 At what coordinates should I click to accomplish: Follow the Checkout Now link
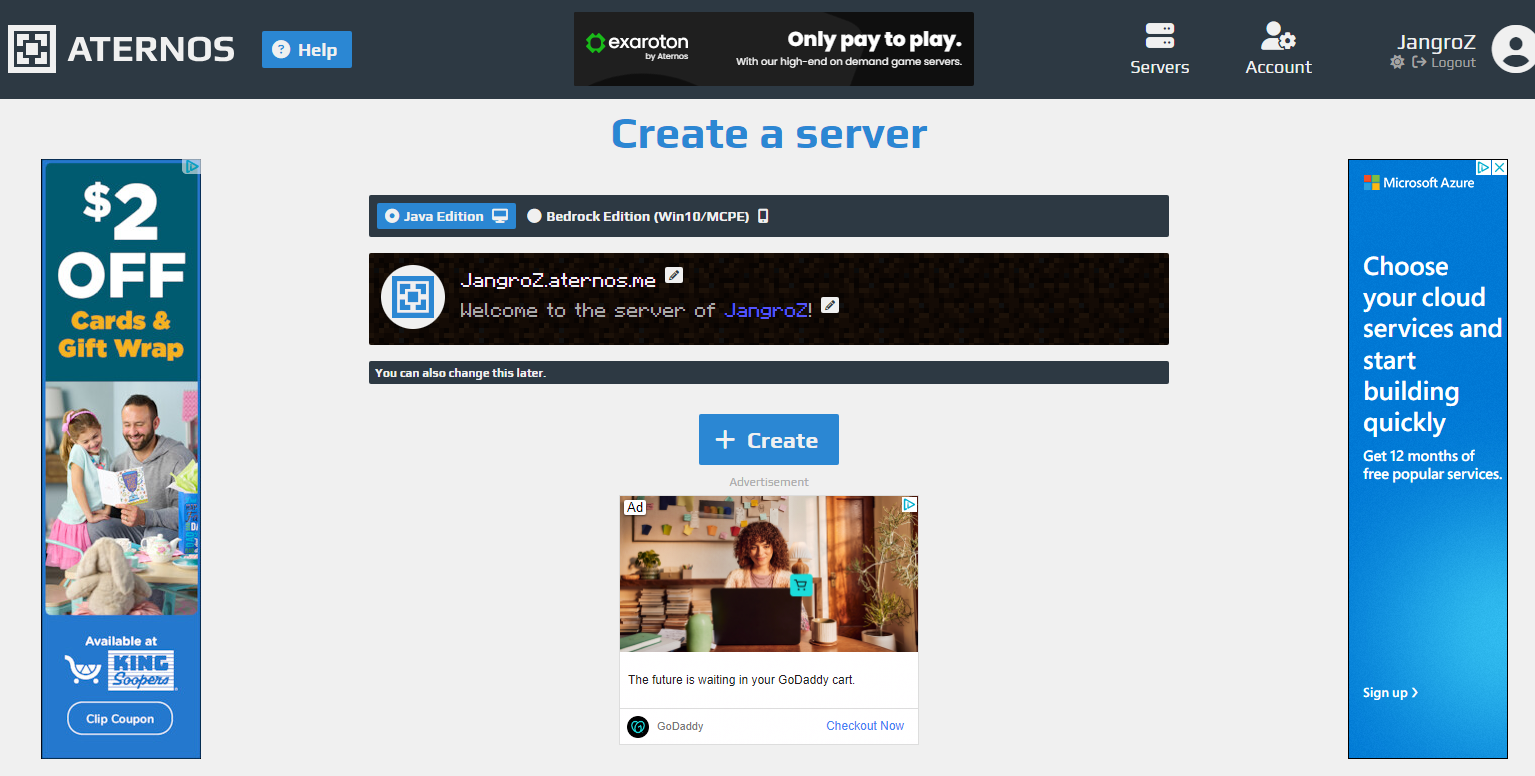(864, 726)
